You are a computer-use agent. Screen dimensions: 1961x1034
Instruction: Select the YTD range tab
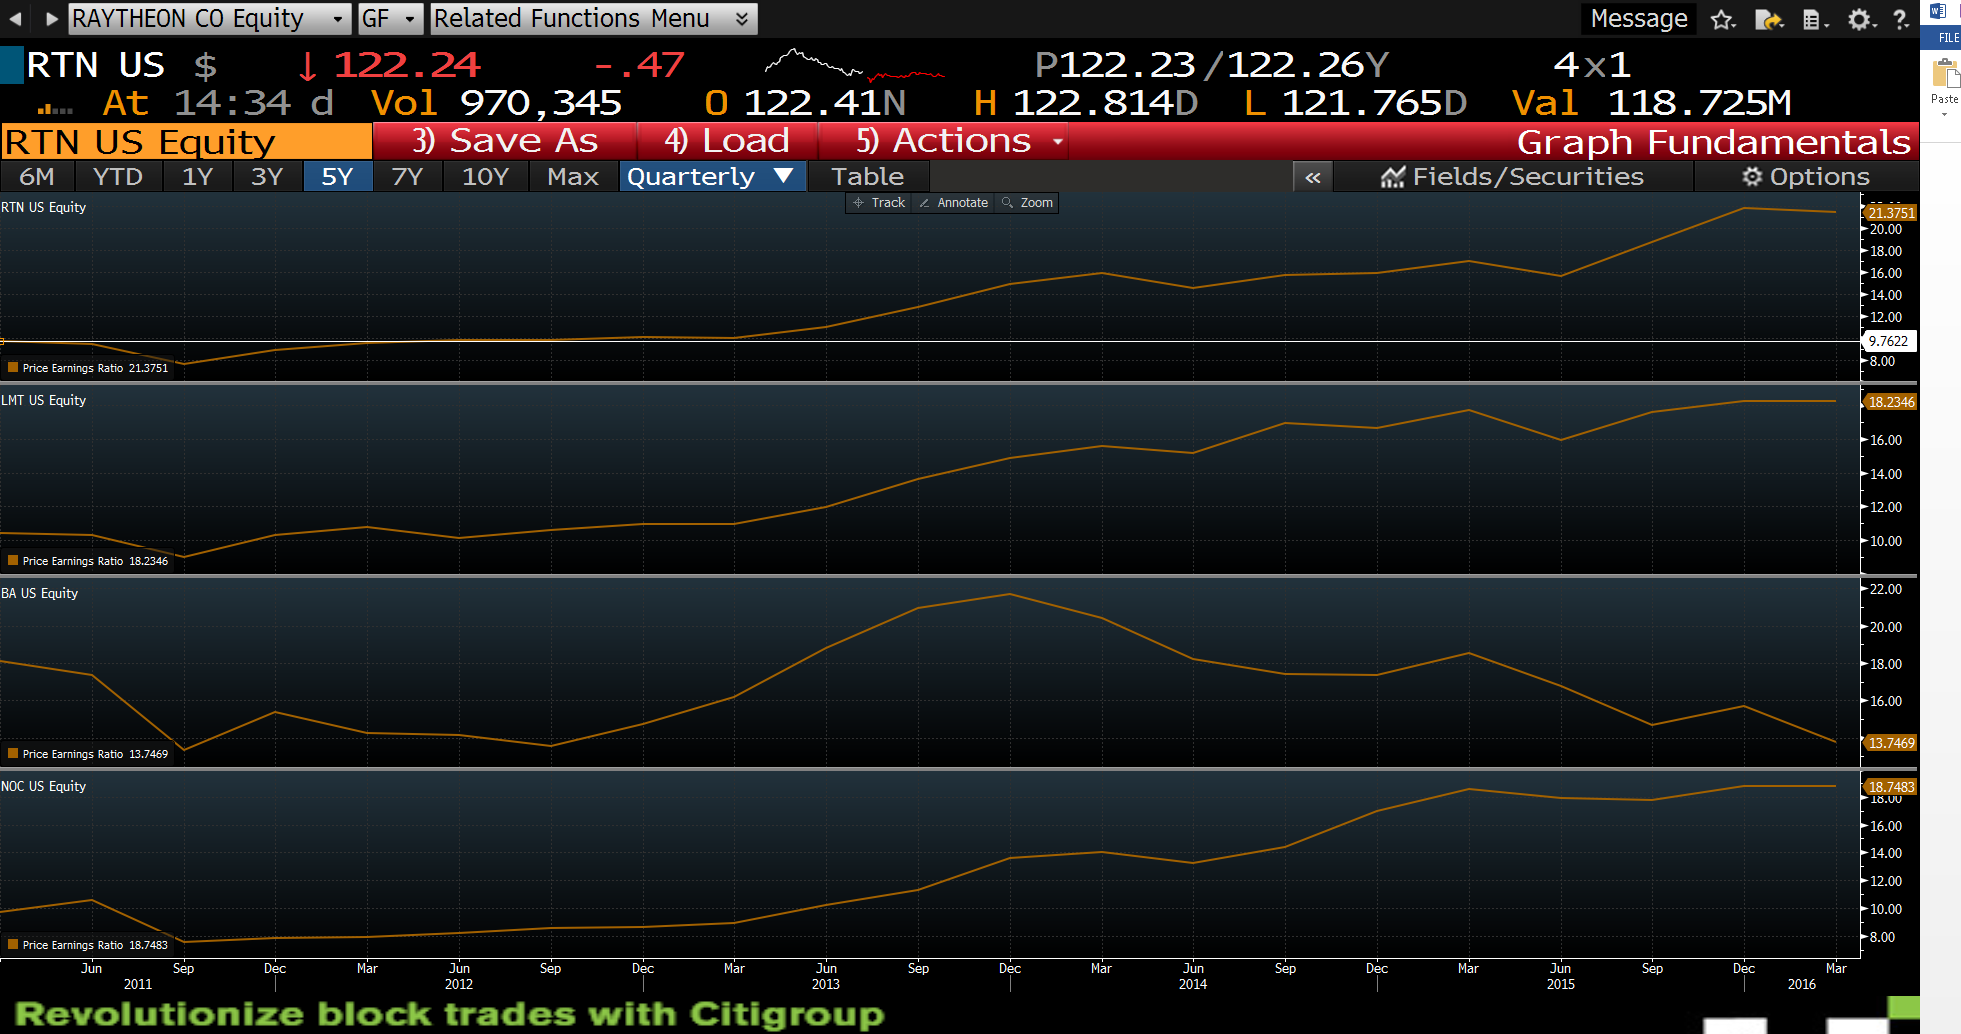(118, 177)
